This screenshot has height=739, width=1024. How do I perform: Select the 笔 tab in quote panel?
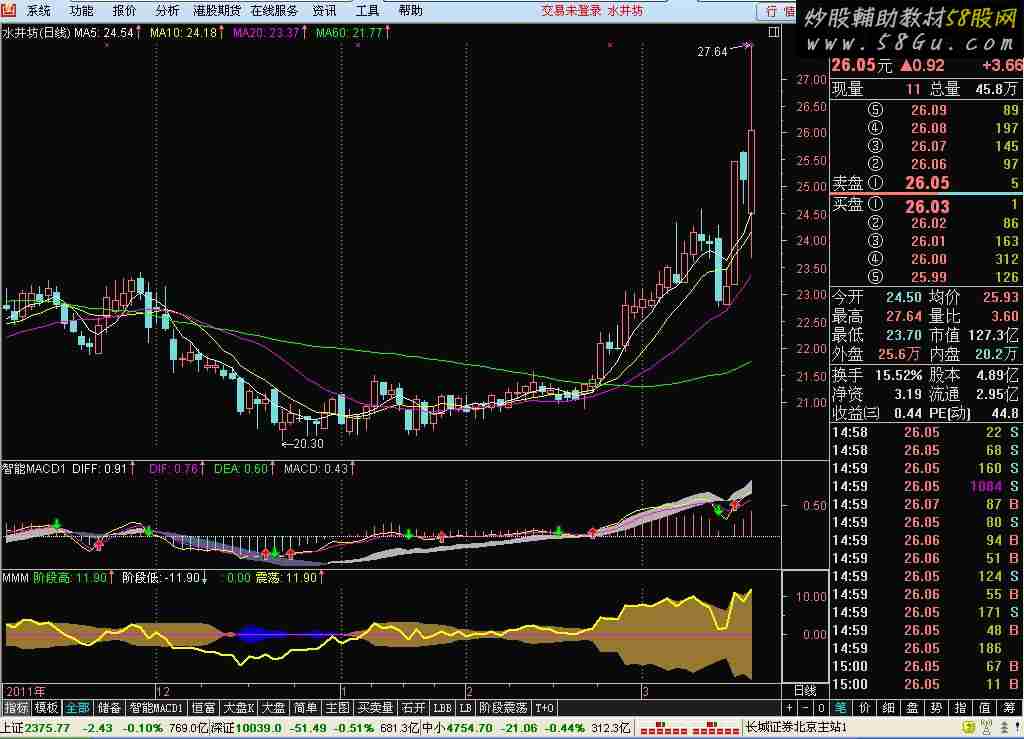tap(840, 708)
